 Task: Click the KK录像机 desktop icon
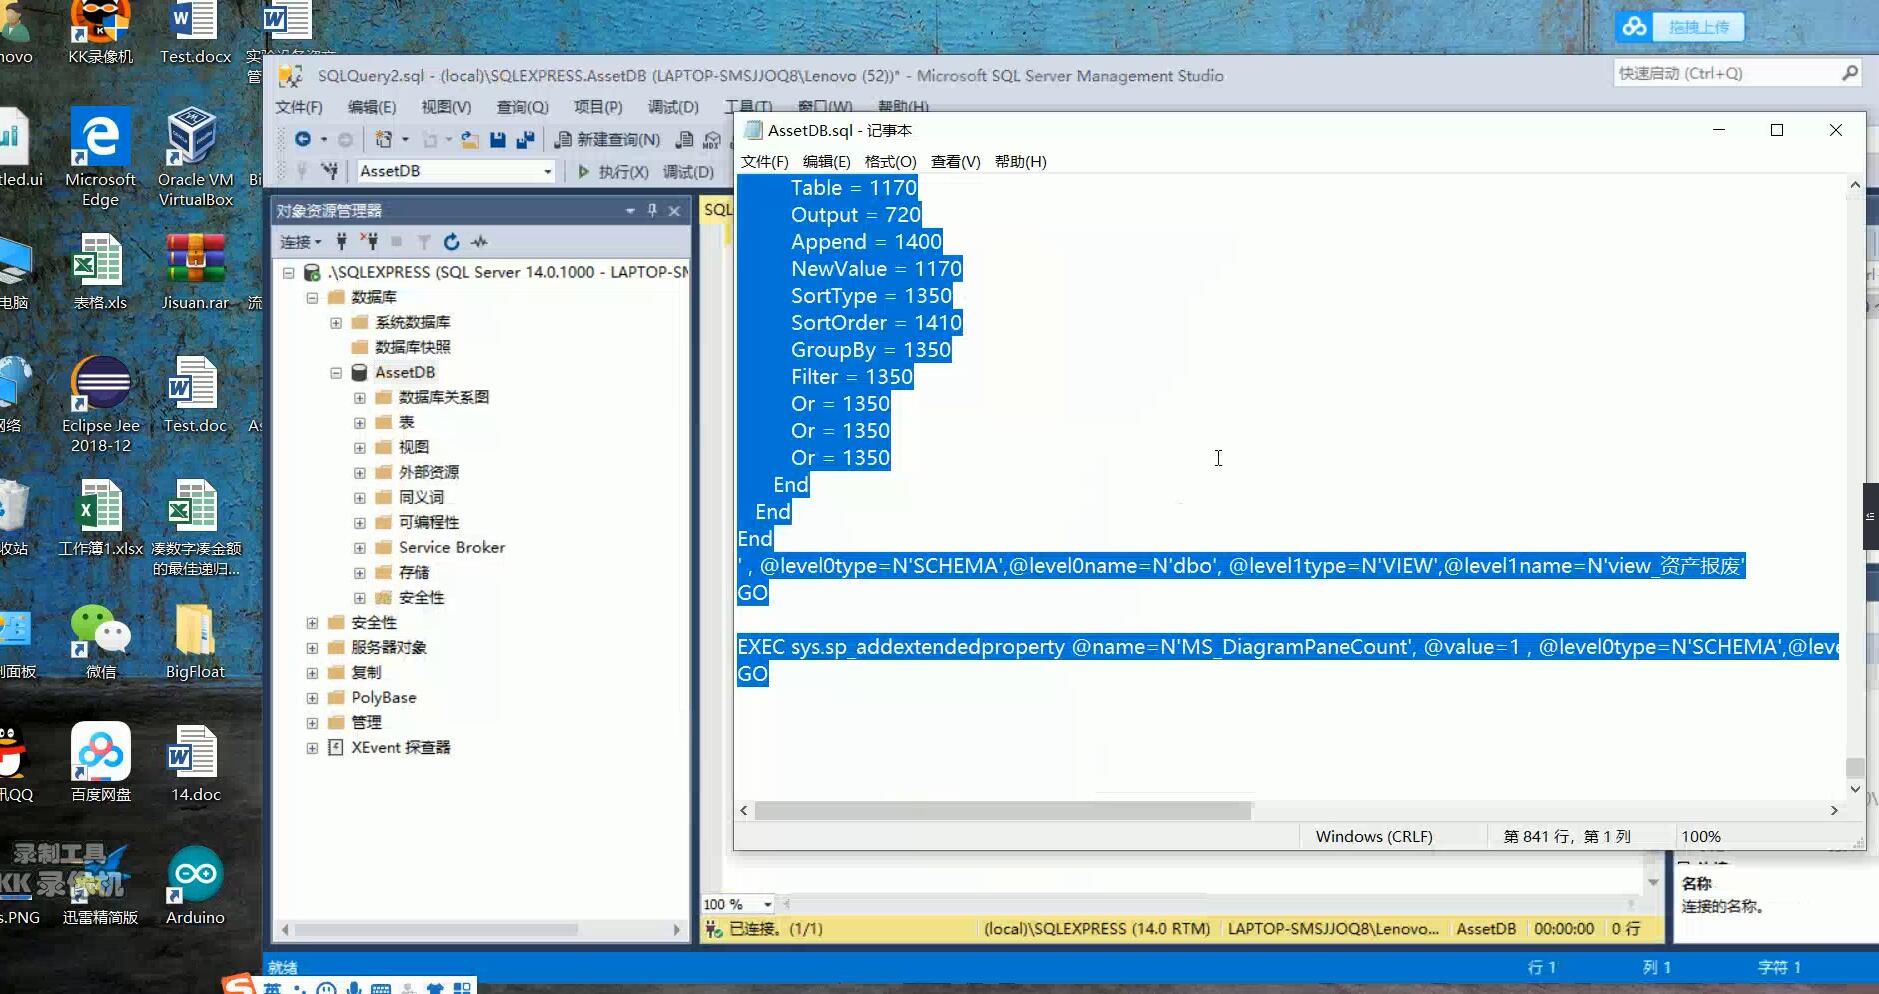pos(100,32)
